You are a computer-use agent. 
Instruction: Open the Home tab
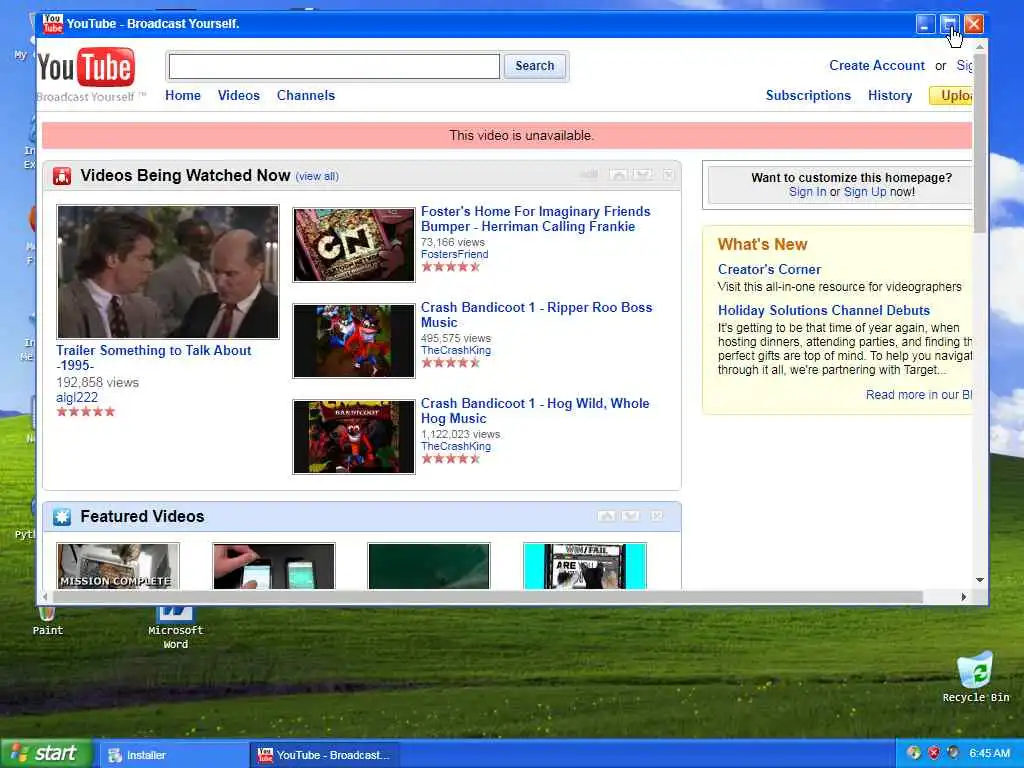point(183,95)
